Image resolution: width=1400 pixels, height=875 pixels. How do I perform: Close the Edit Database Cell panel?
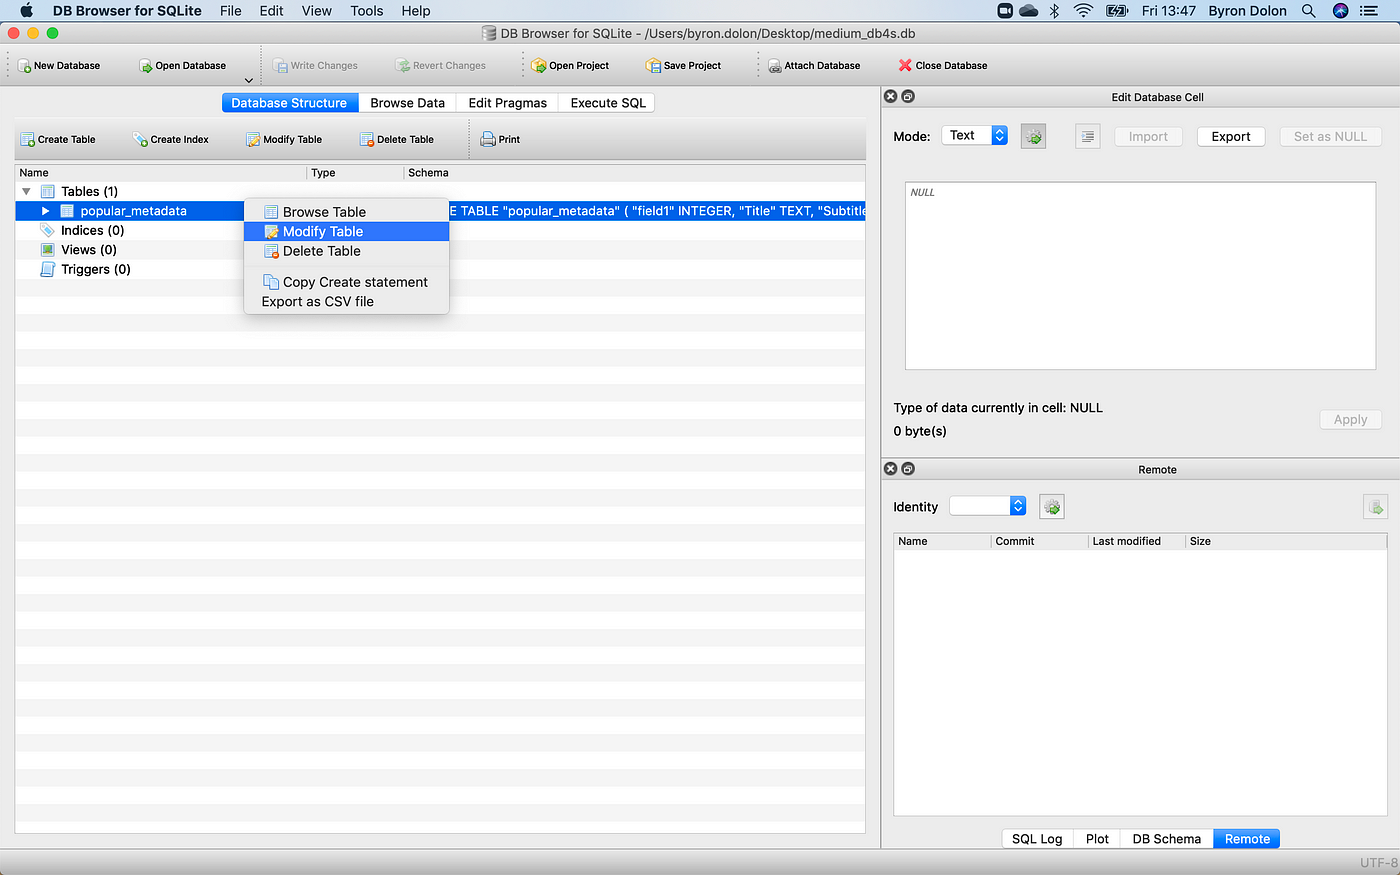890,97
